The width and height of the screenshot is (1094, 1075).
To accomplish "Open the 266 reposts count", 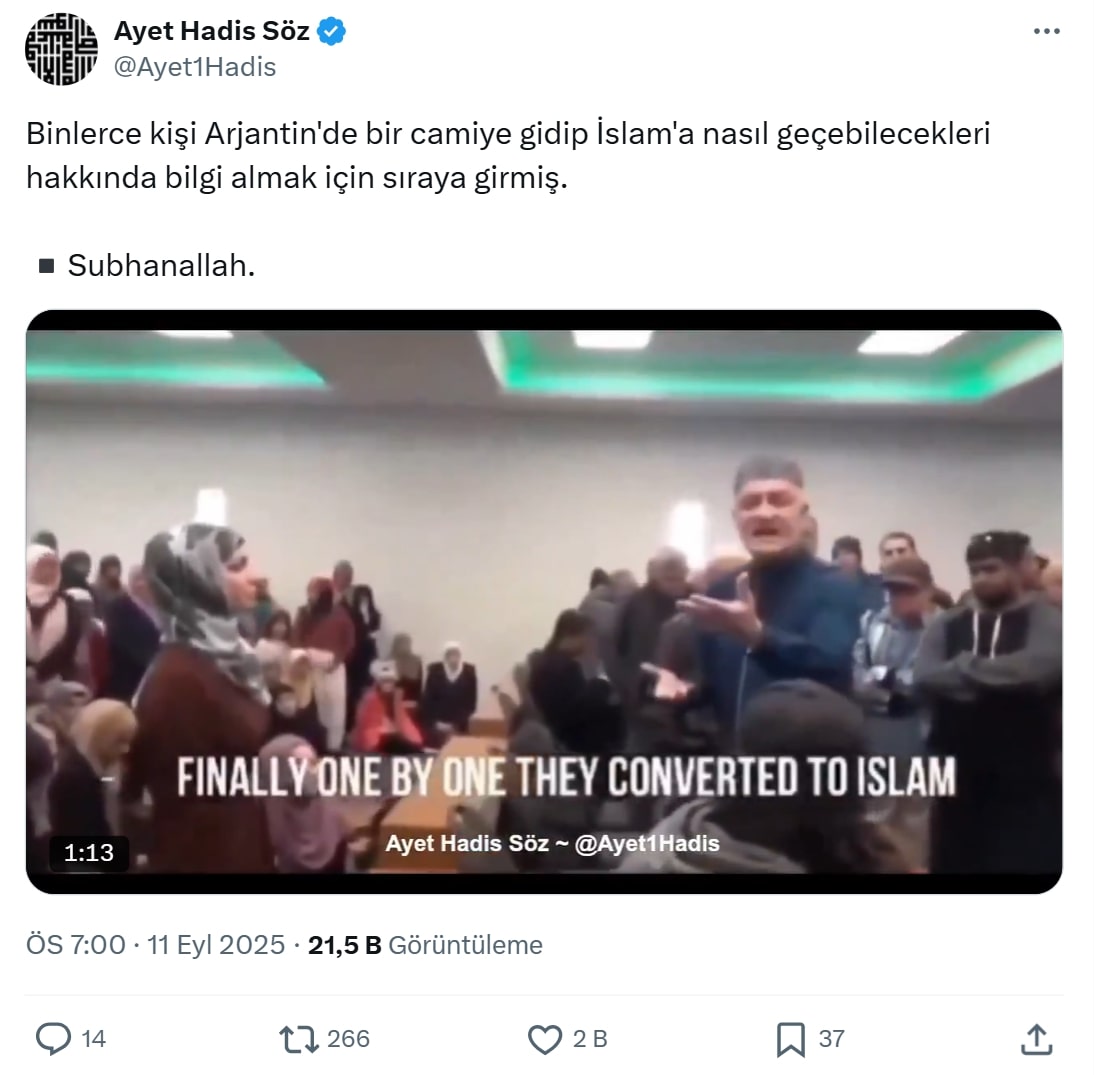I will click(x=348, y=1039).
